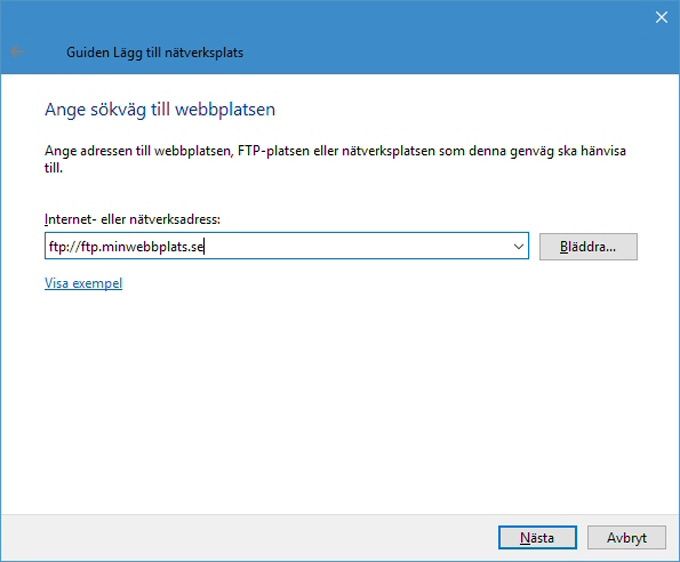Click the Bläddra... button

pyautogui.click(x=588, y=246)
